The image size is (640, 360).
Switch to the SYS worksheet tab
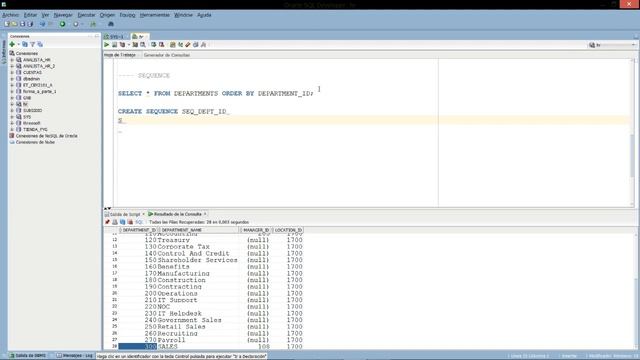116,37
